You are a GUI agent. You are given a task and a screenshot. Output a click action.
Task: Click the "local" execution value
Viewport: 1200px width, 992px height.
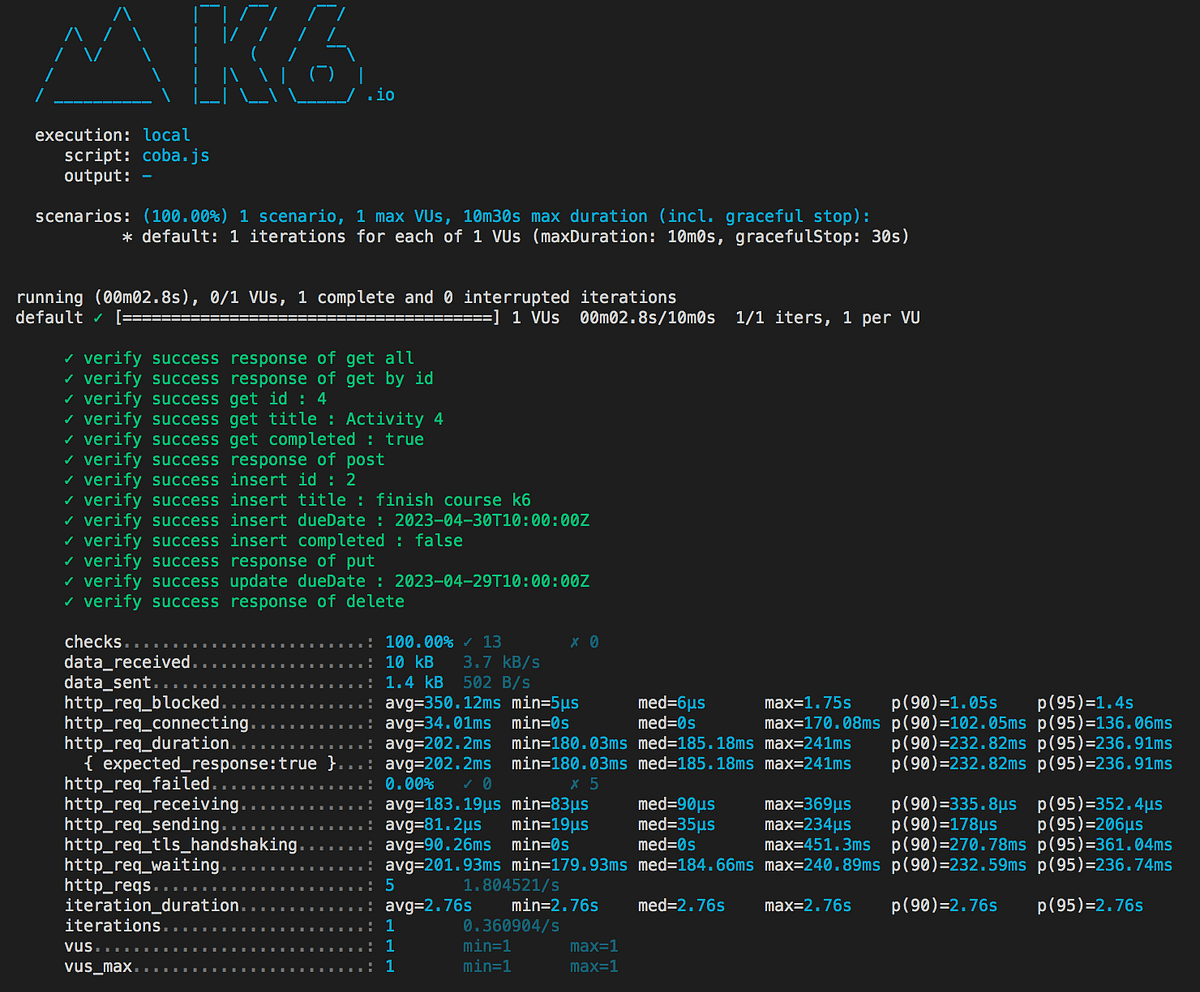(x=166, y=135)
